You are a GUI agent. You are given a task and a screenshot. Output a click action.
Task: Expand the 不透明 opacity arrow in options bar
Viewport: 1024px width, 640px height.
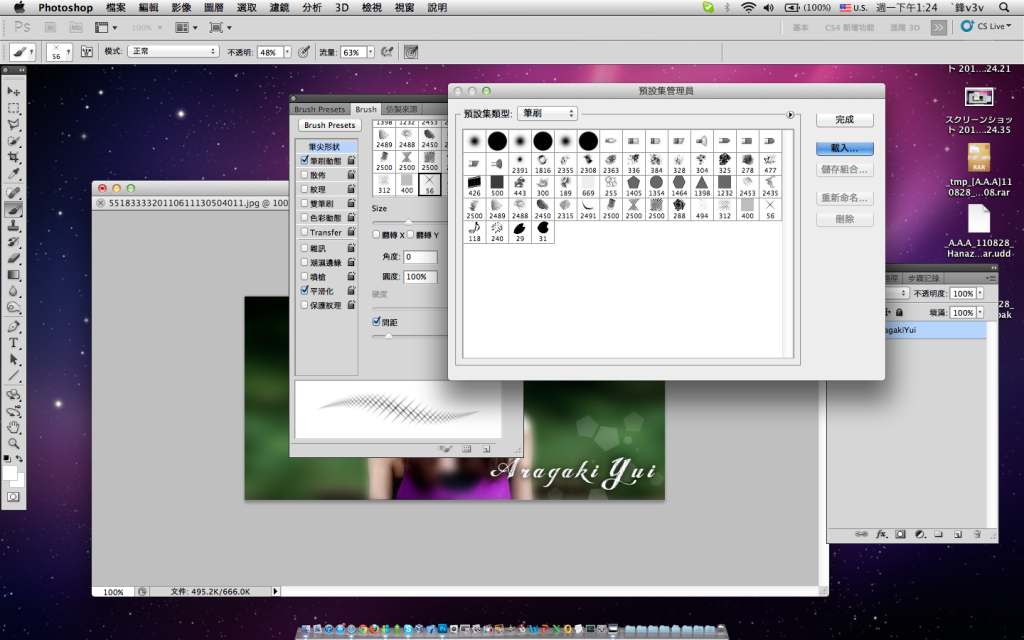(x=288, y=51)
